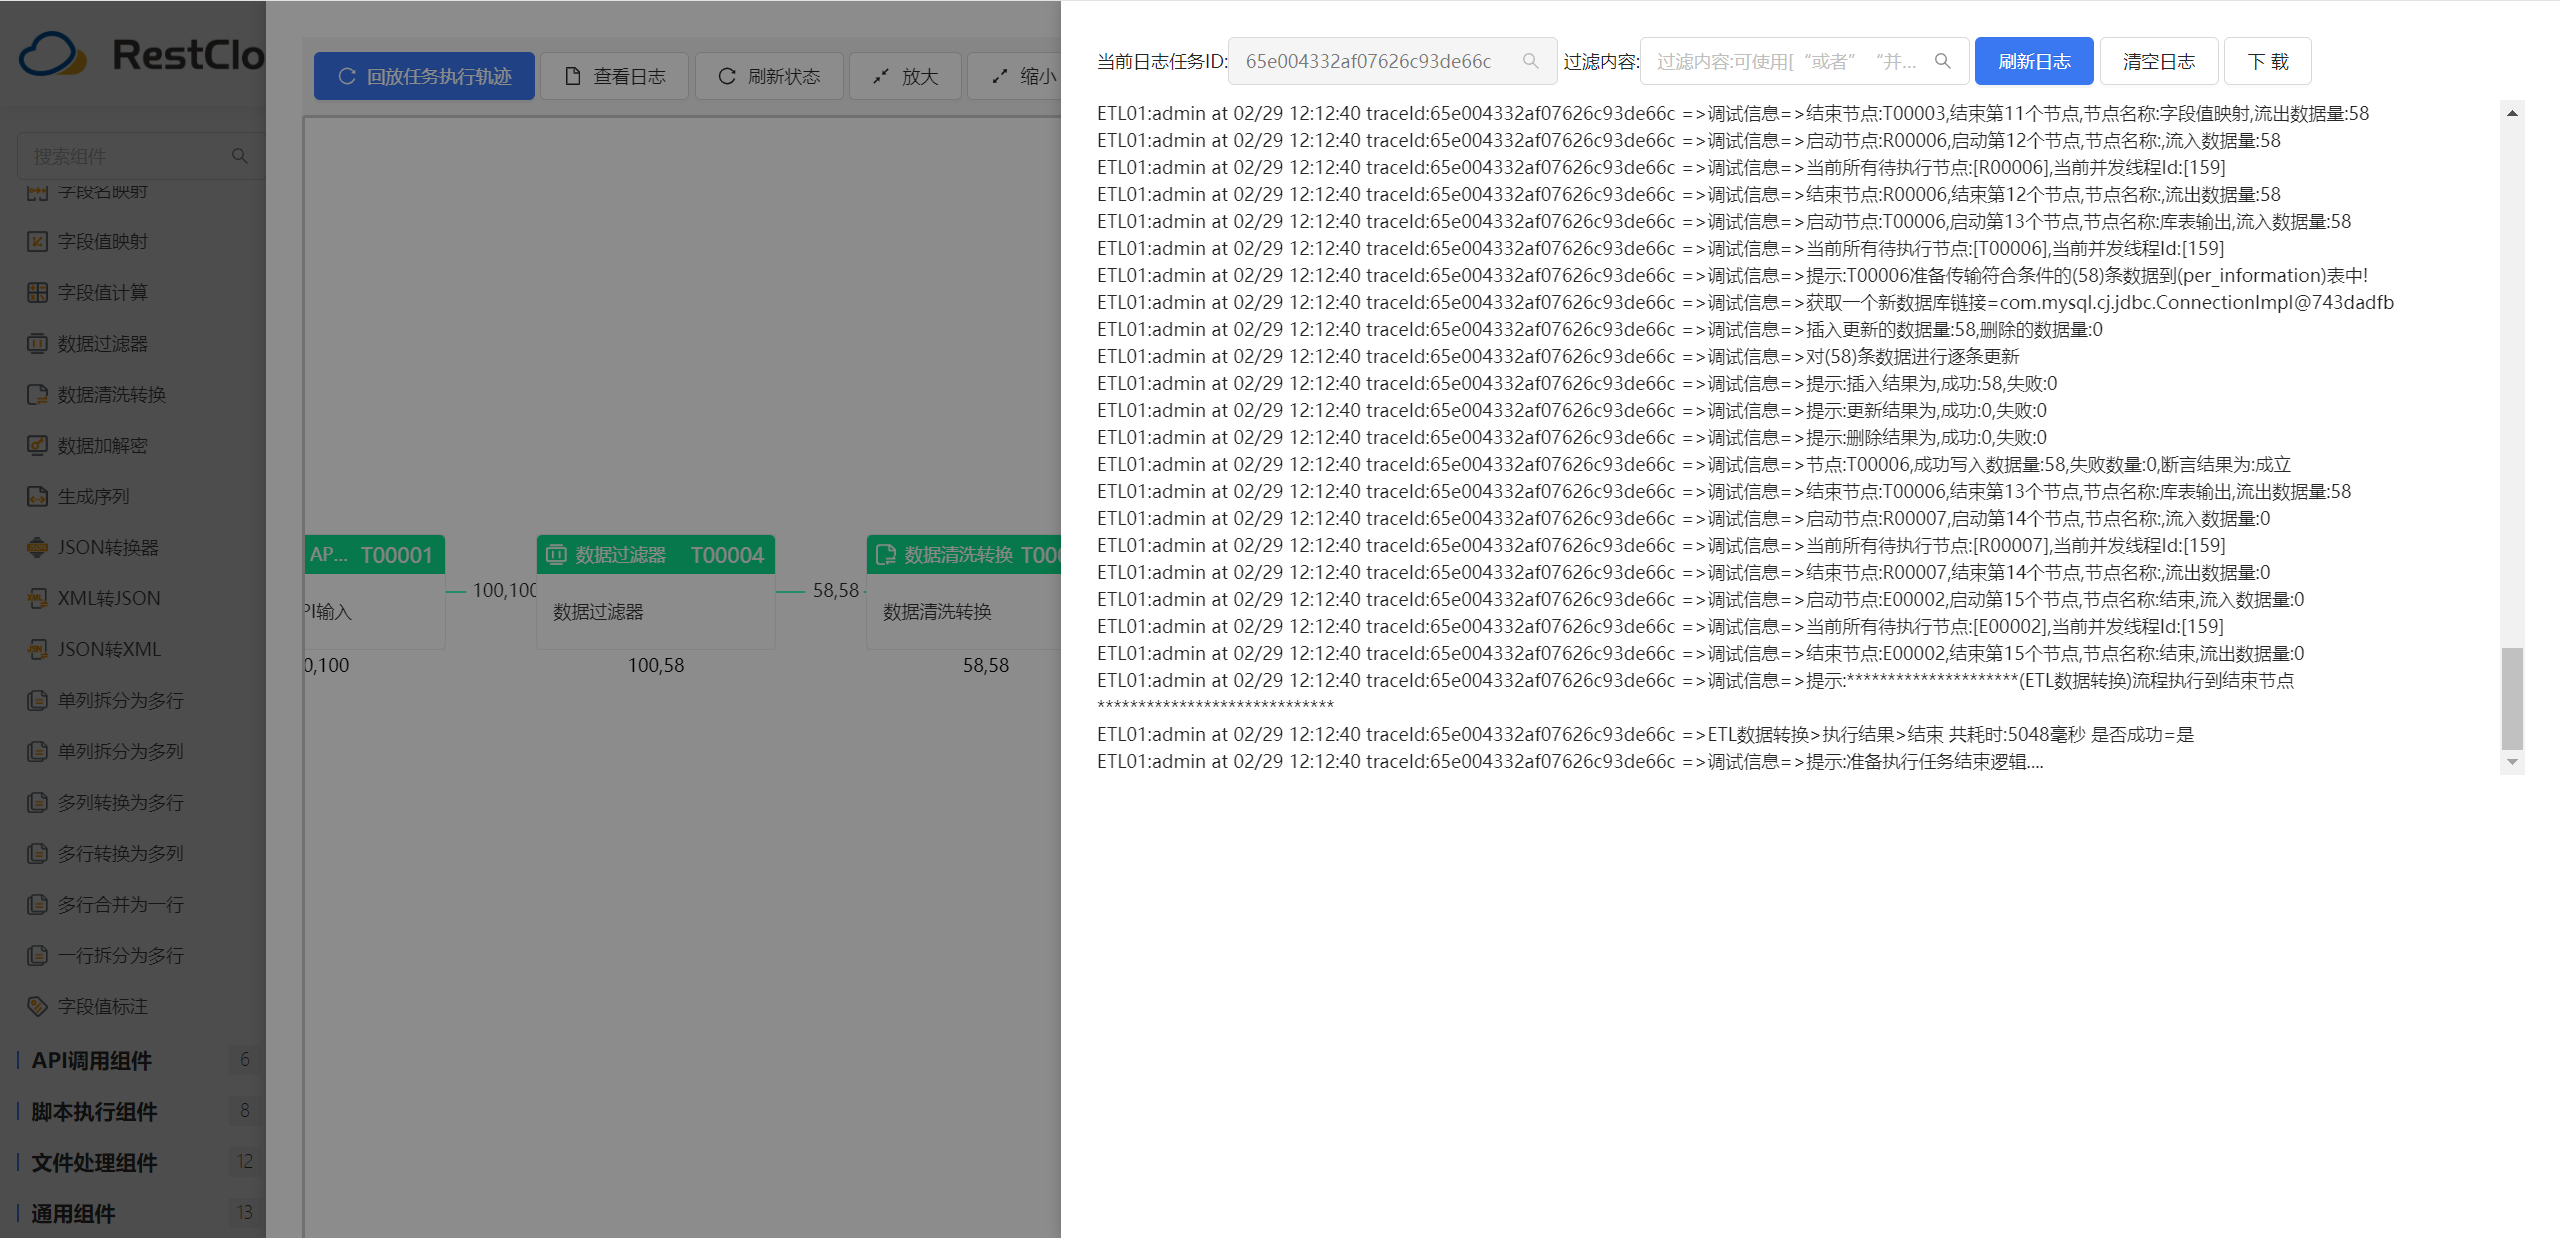Click the XML转JSON component icon
Screen dimensions: 2560x1238
click(37, 598)
